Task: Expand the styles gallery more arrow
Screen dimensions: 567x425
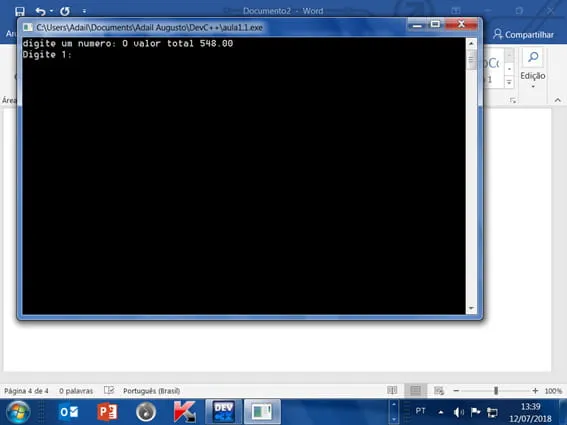Action: [509, 82]
